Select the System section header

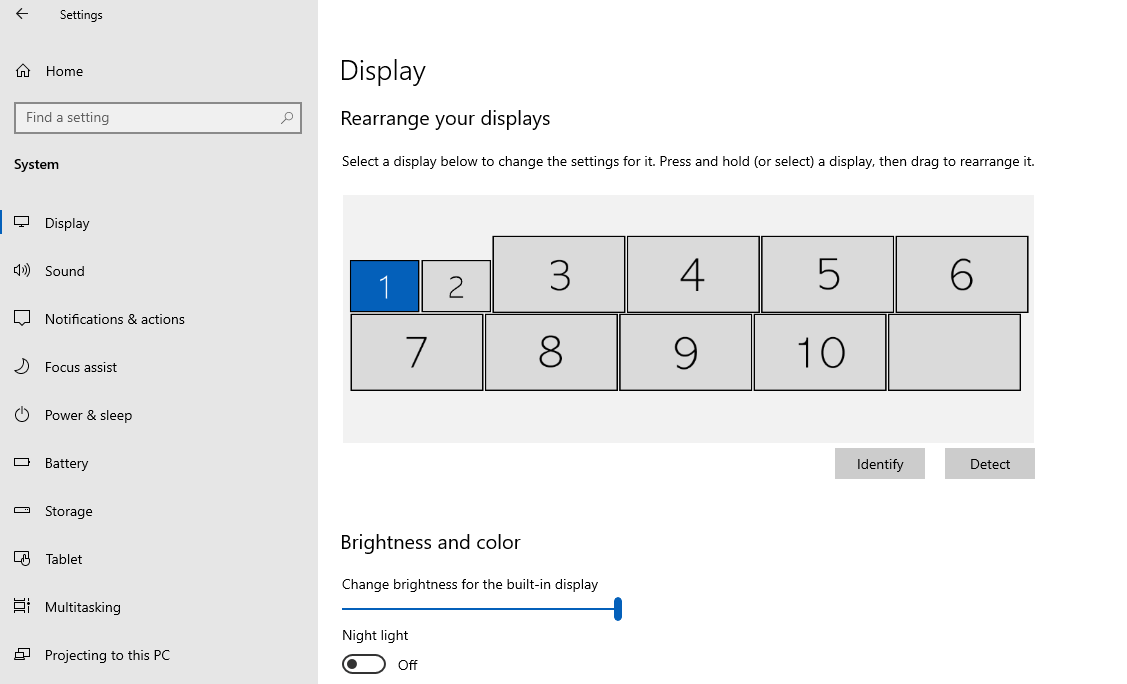[x=36, y=164]
